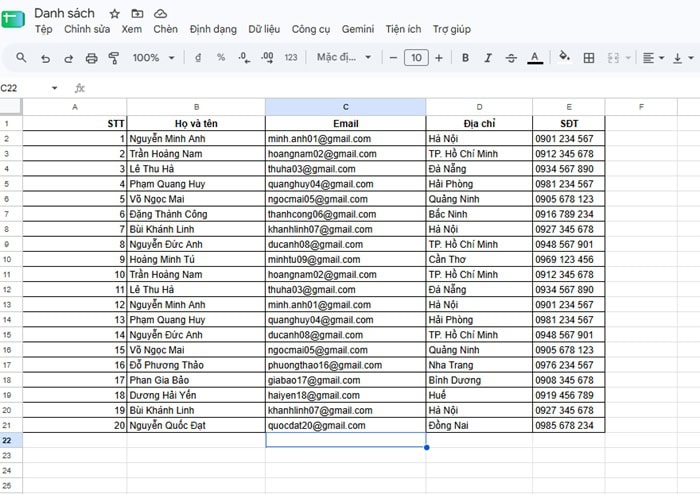Click the Danh sách document title
700x494 pixels.
pos(64,13)
